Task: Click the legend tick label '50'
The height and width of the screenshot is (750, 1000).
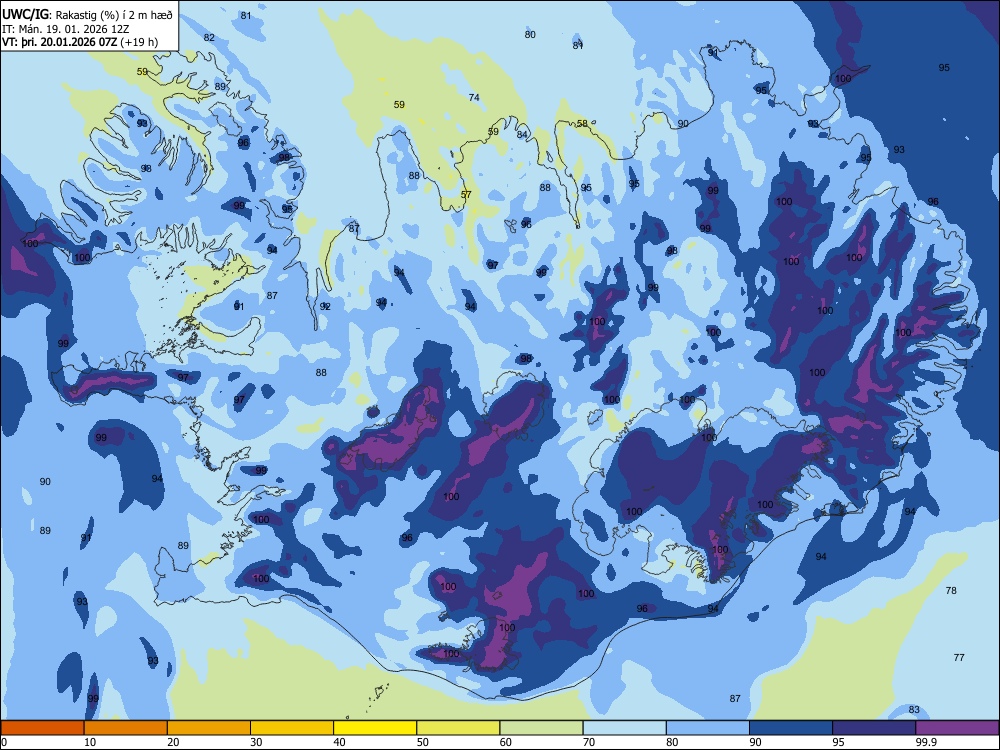Action: tap(422, 742)
